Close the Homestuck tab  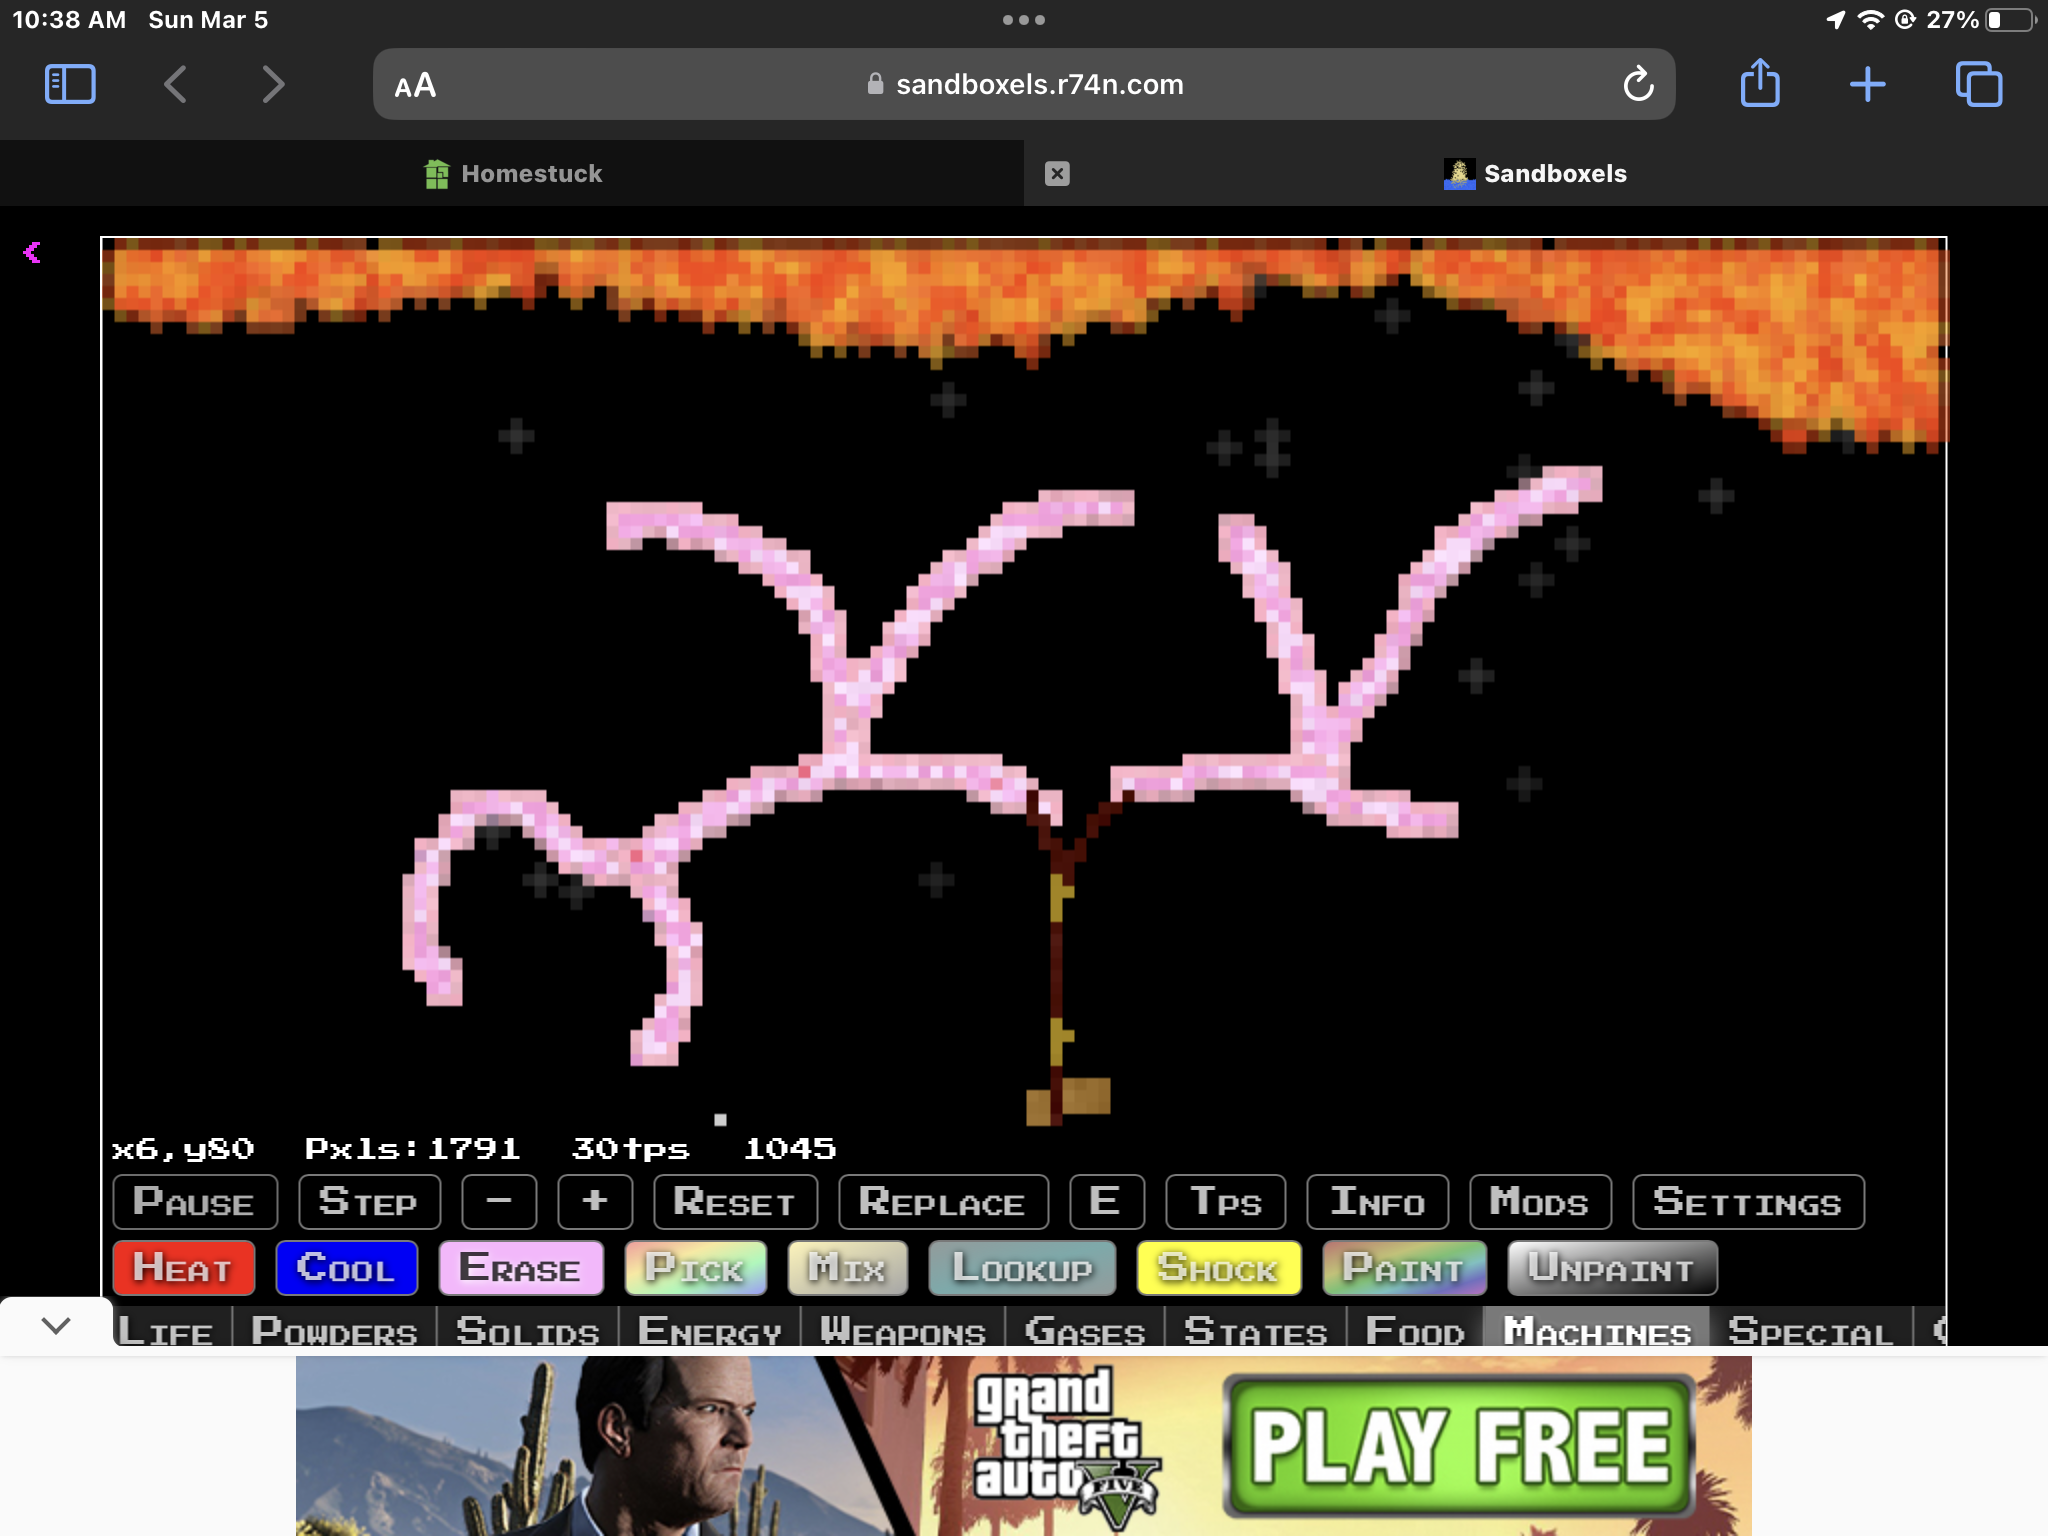click(x=1057, y=174)
